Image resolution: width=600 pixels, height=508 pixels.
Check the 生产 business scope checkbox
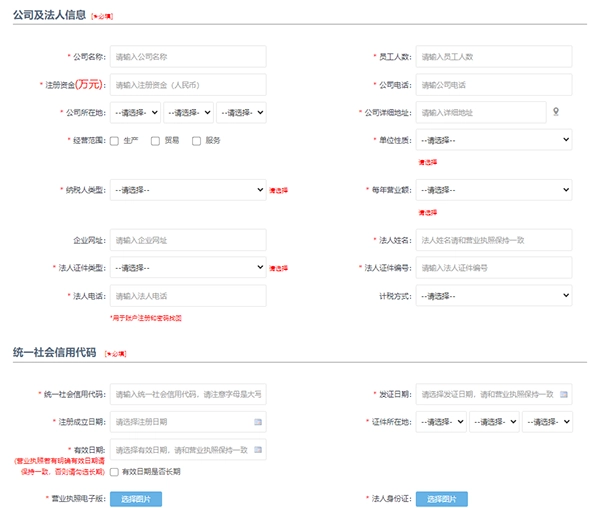[115, 141]
